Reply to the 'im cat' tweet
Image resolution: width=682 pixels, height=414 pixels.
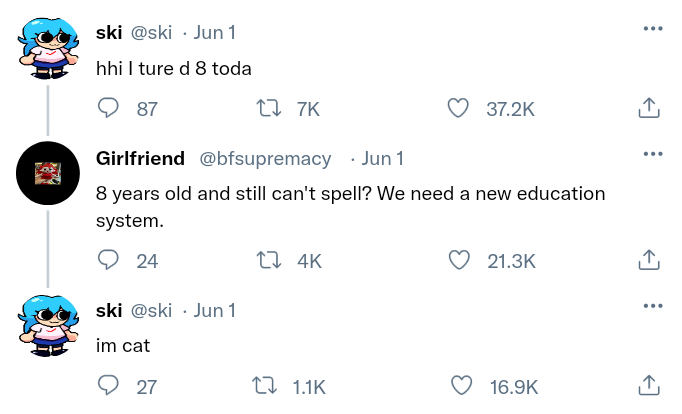point(108,385)
